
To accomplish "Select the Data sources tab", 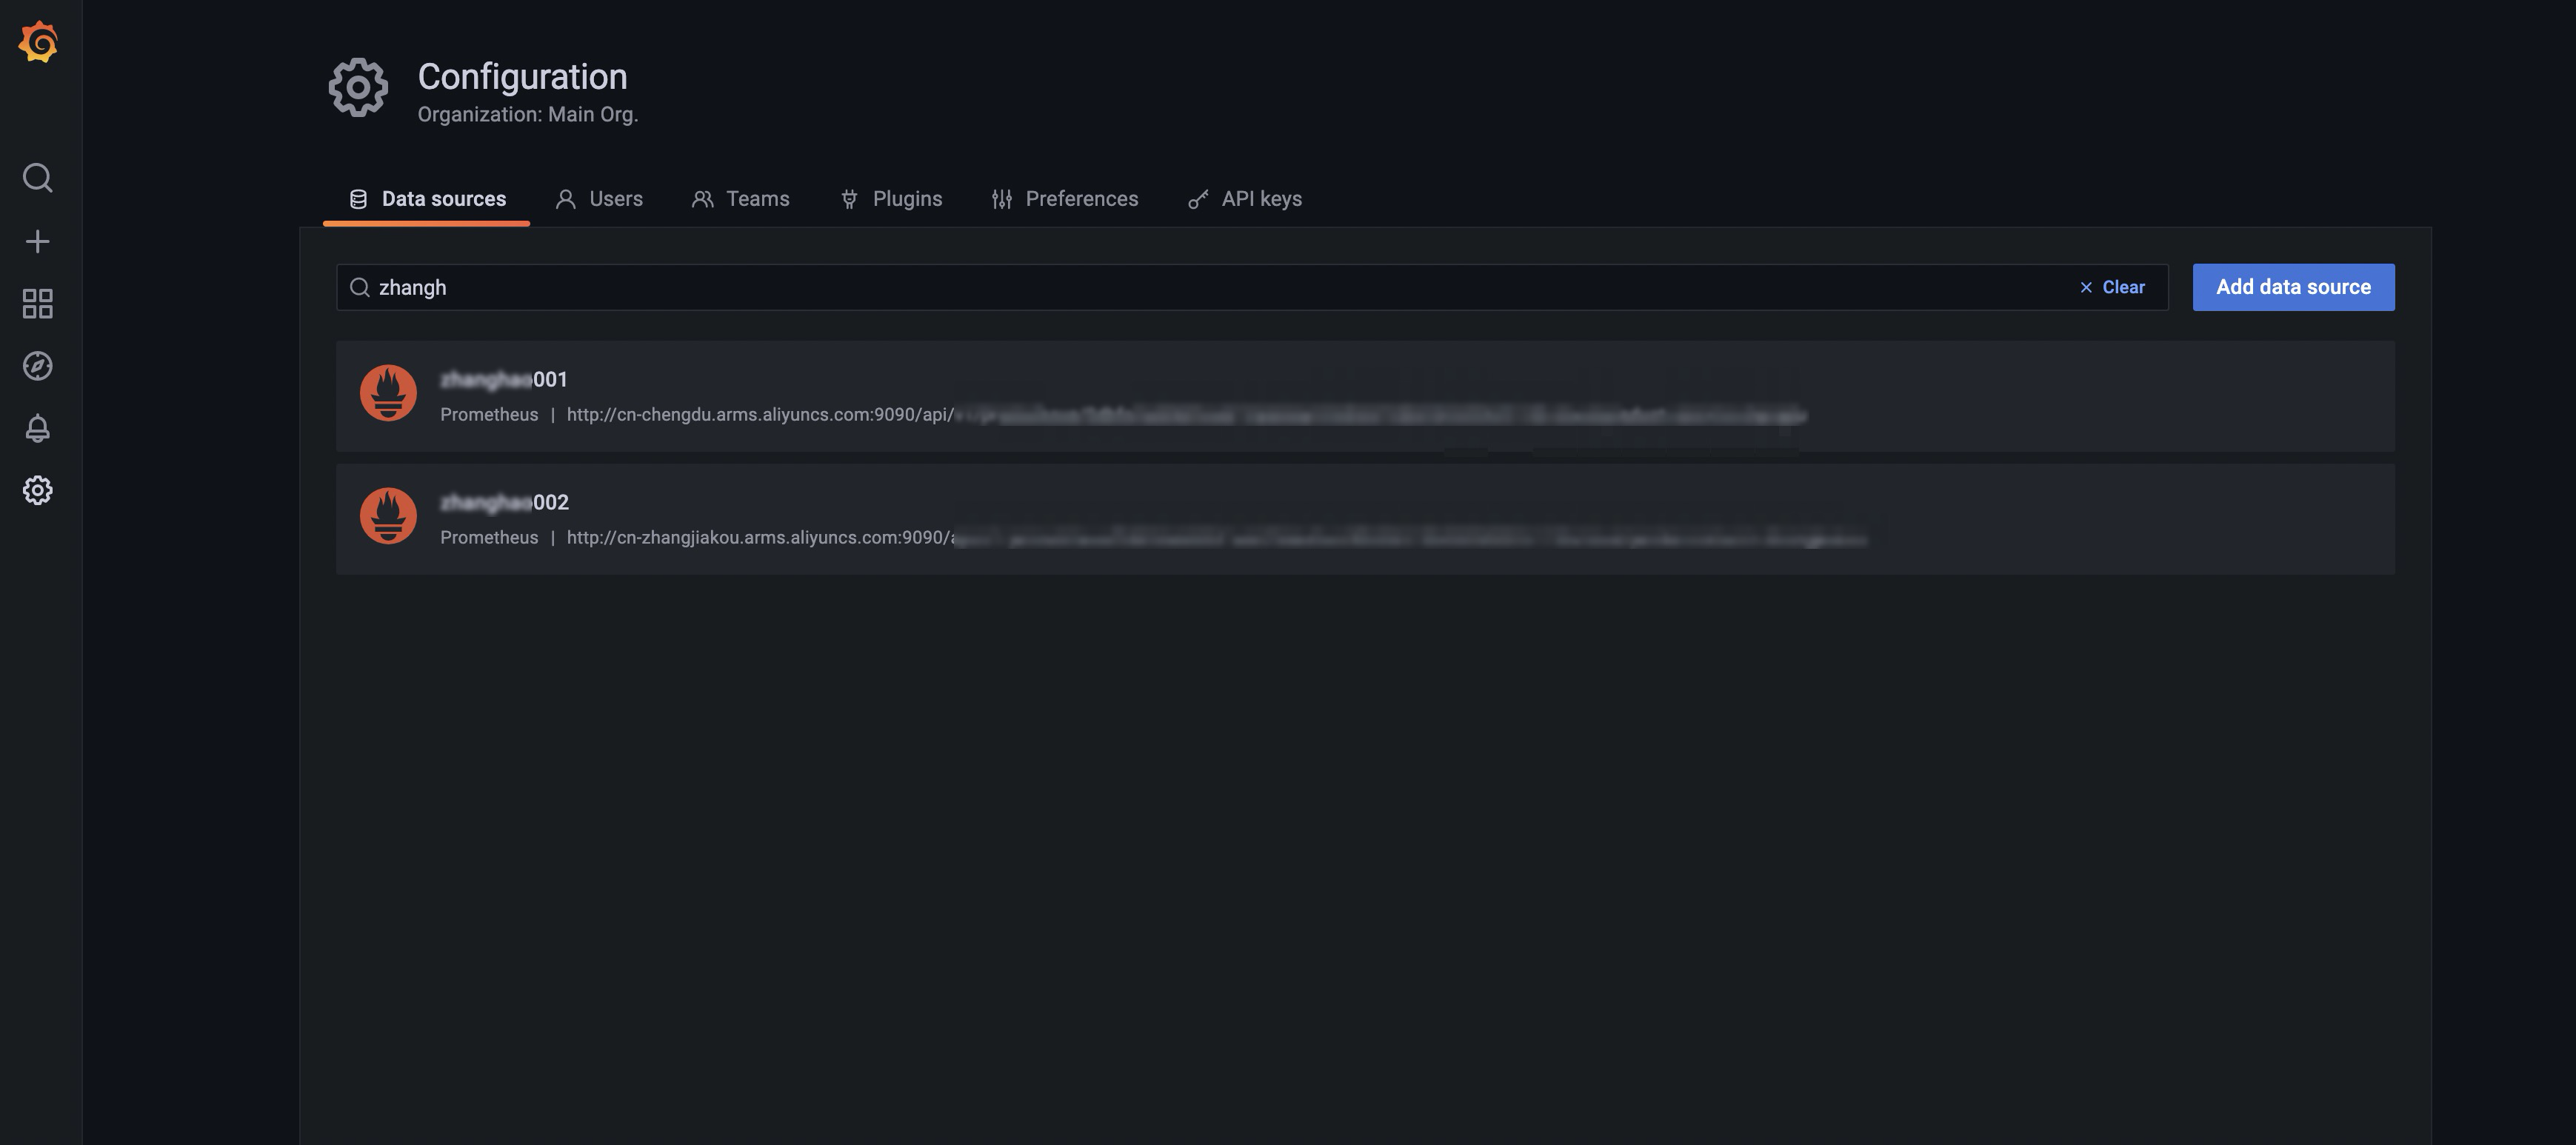I will pos(427,199).
